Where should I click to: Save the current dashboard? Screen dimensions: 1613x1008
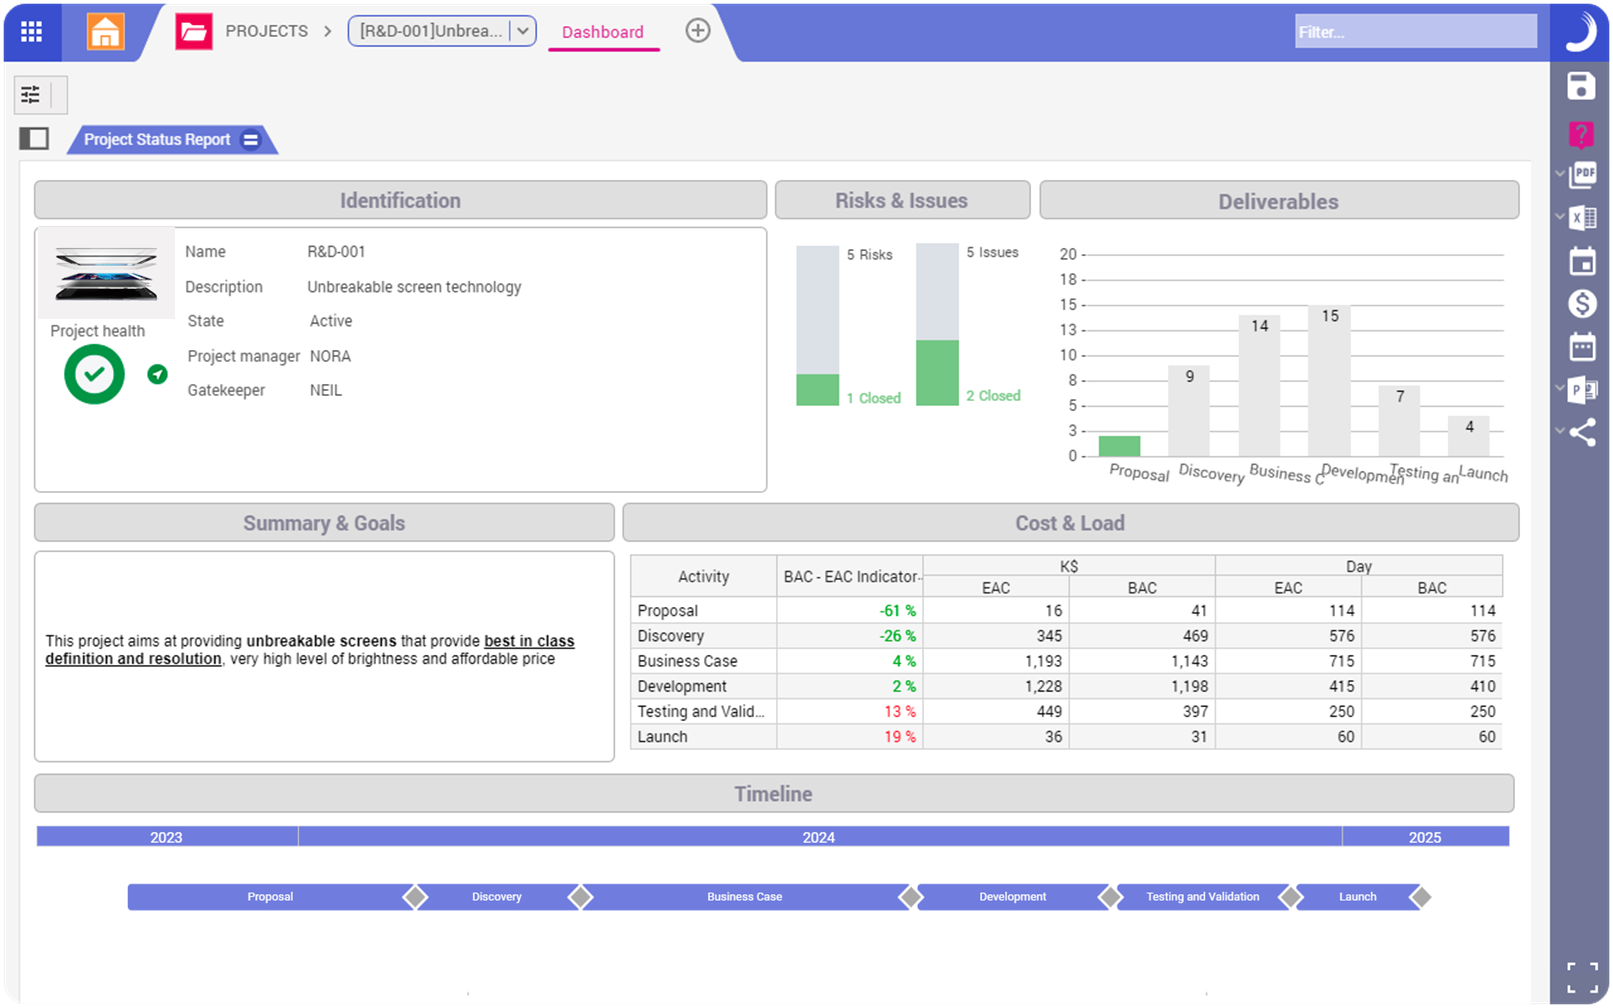pos(1581,87)
